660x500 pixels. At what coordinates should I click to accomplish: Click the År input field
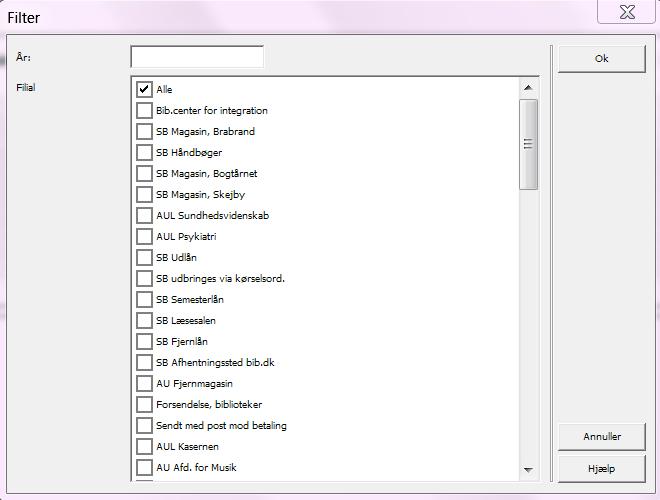coord(197,56)
